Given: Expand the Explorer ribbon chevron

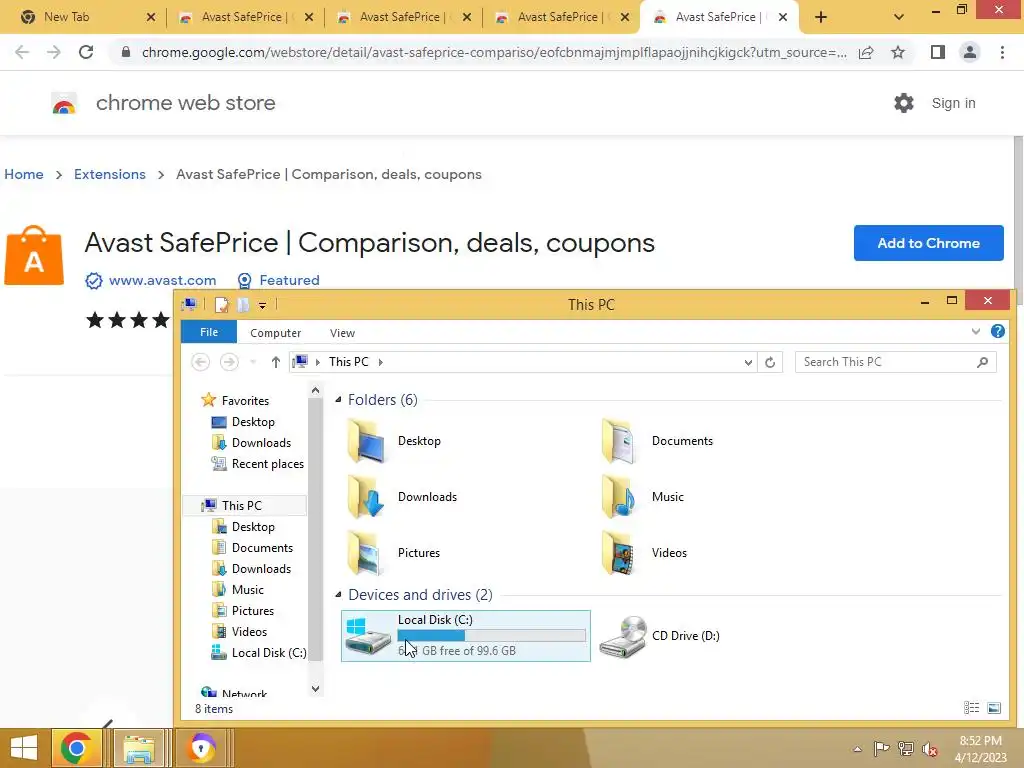Looking at the screenshot, I should pyautogui.click(x=976, y=331).
